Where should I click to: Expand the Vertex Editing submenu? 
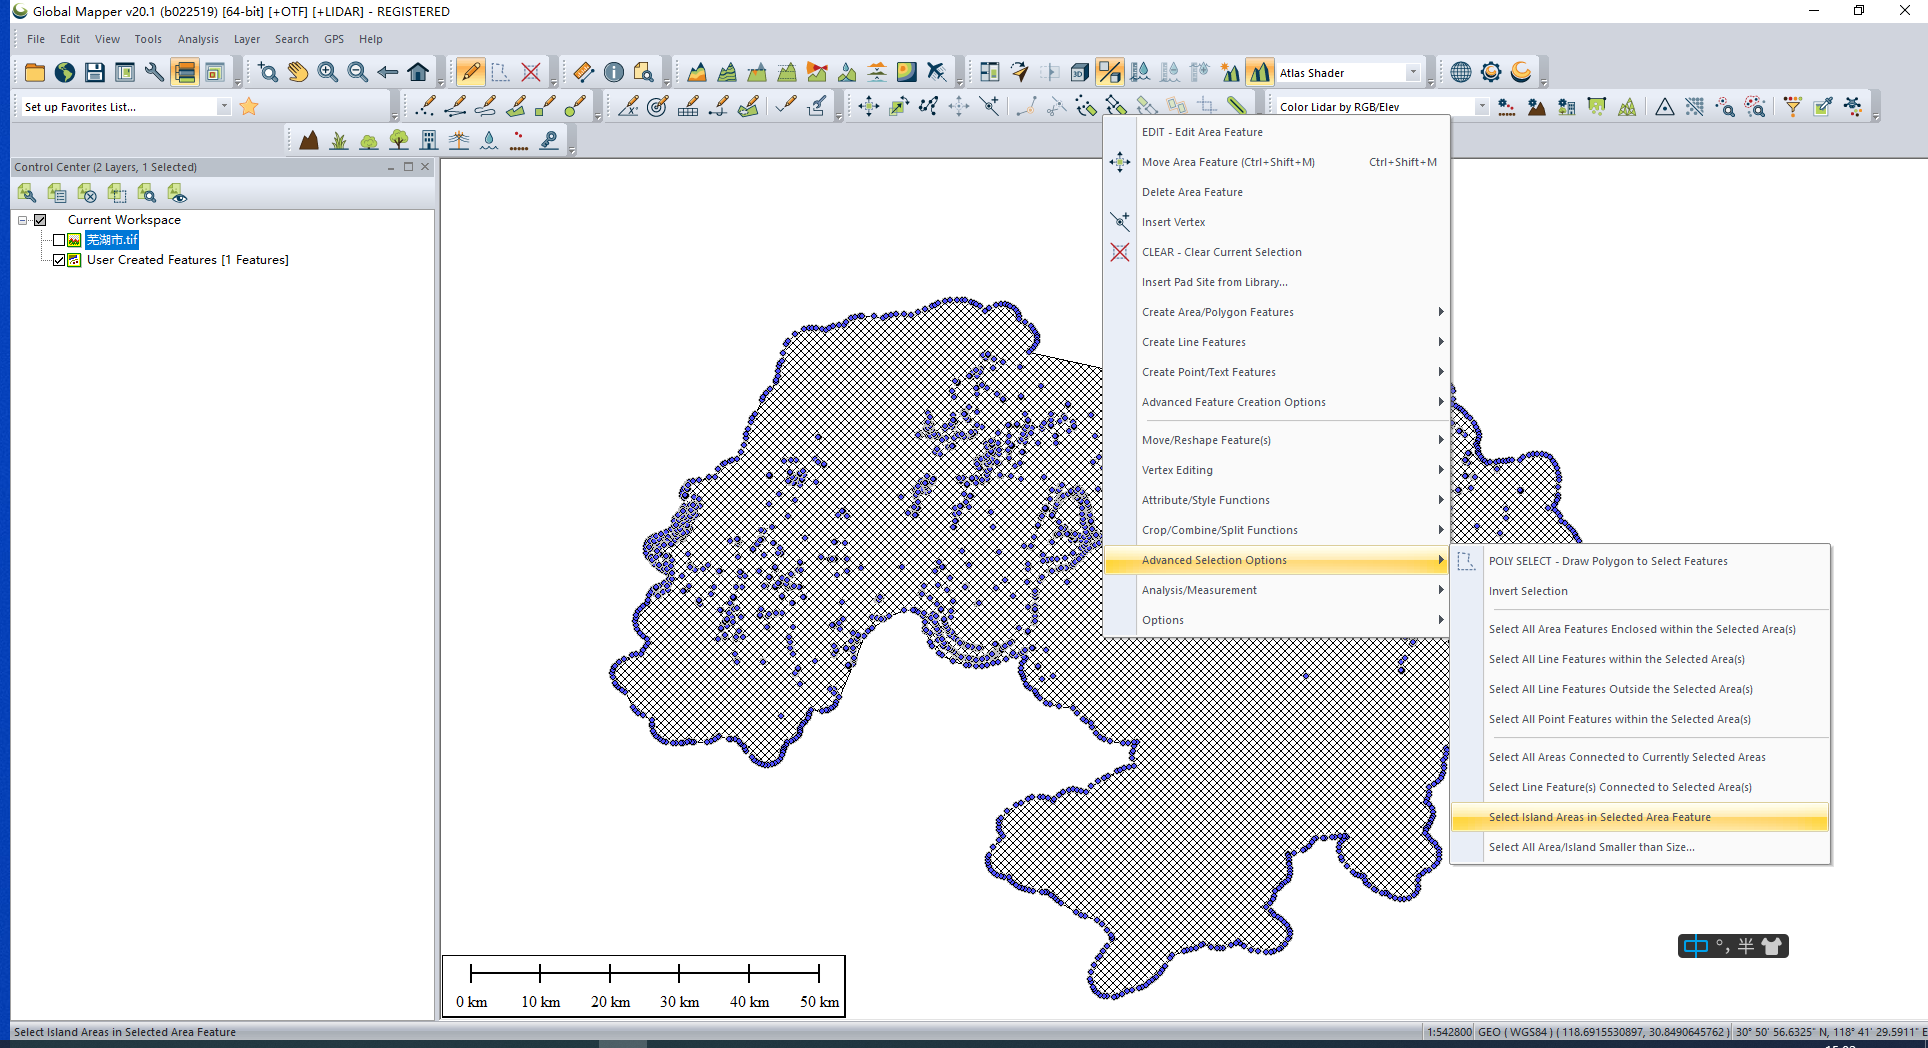[1277, 470]
